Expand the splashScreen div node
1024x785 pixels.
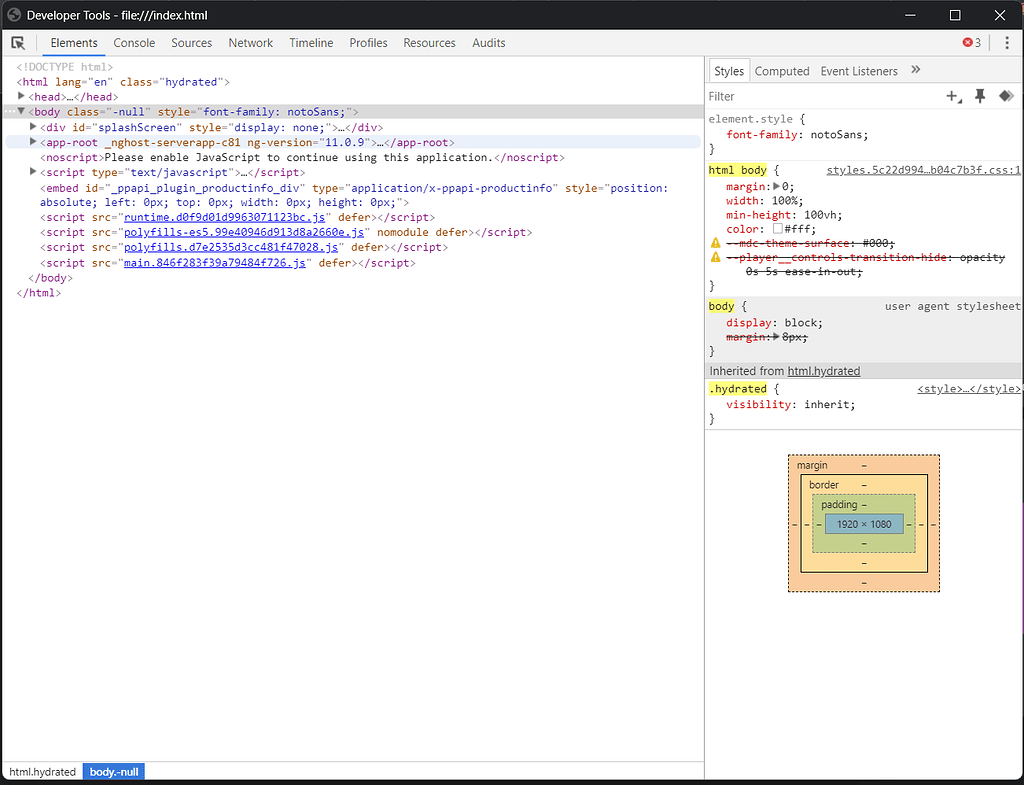click(x=33, y=126)
